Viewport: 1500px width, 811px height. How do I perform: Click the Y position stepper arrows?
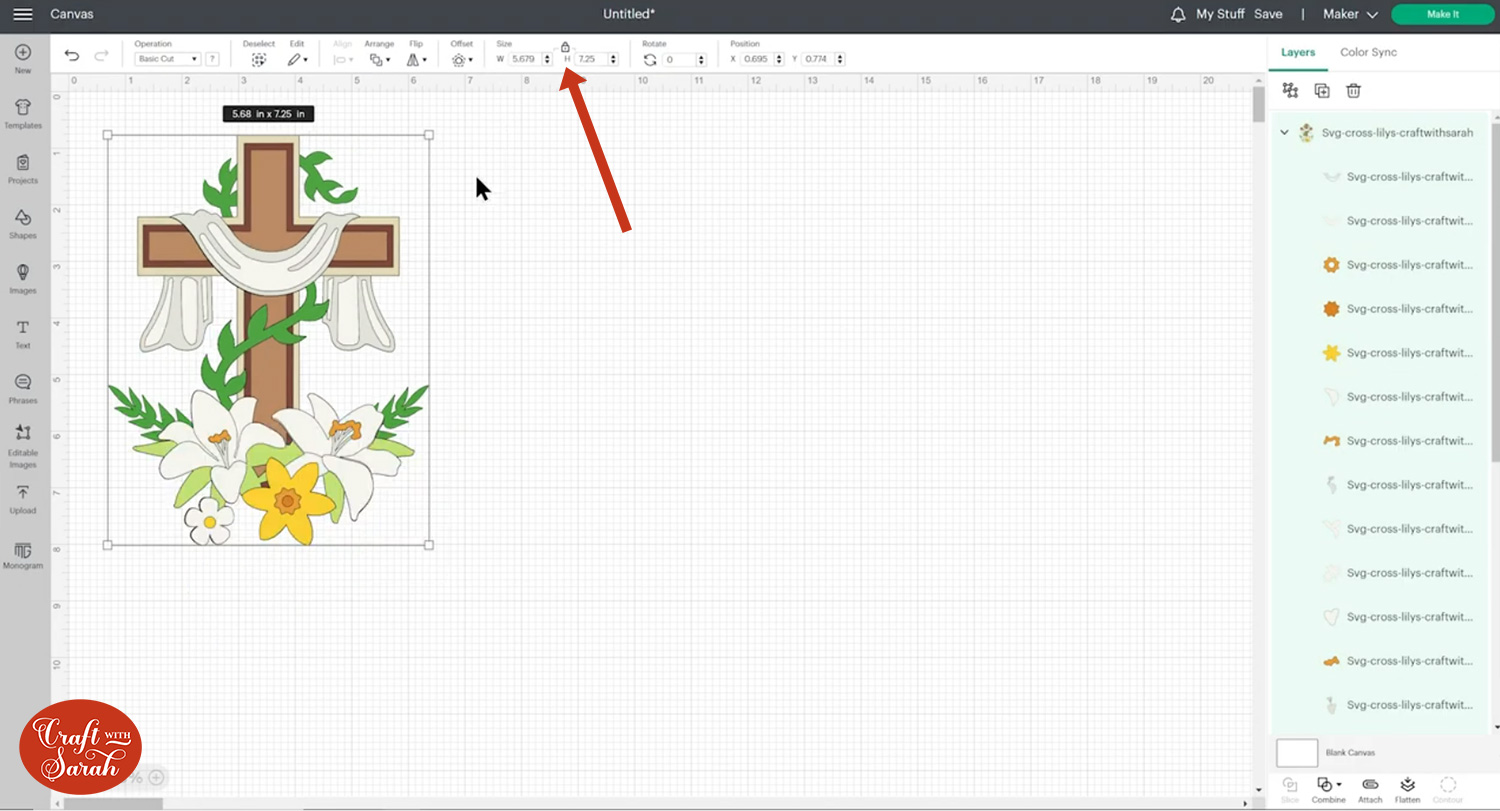pyautogui.click(x=840, y=59)
